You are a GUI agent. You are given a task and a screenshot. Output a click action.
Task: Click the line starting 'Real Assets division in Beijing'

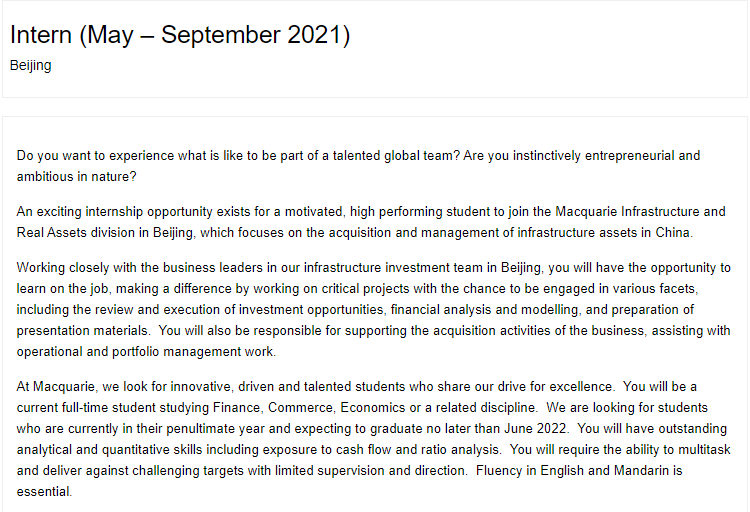(354, 233)
